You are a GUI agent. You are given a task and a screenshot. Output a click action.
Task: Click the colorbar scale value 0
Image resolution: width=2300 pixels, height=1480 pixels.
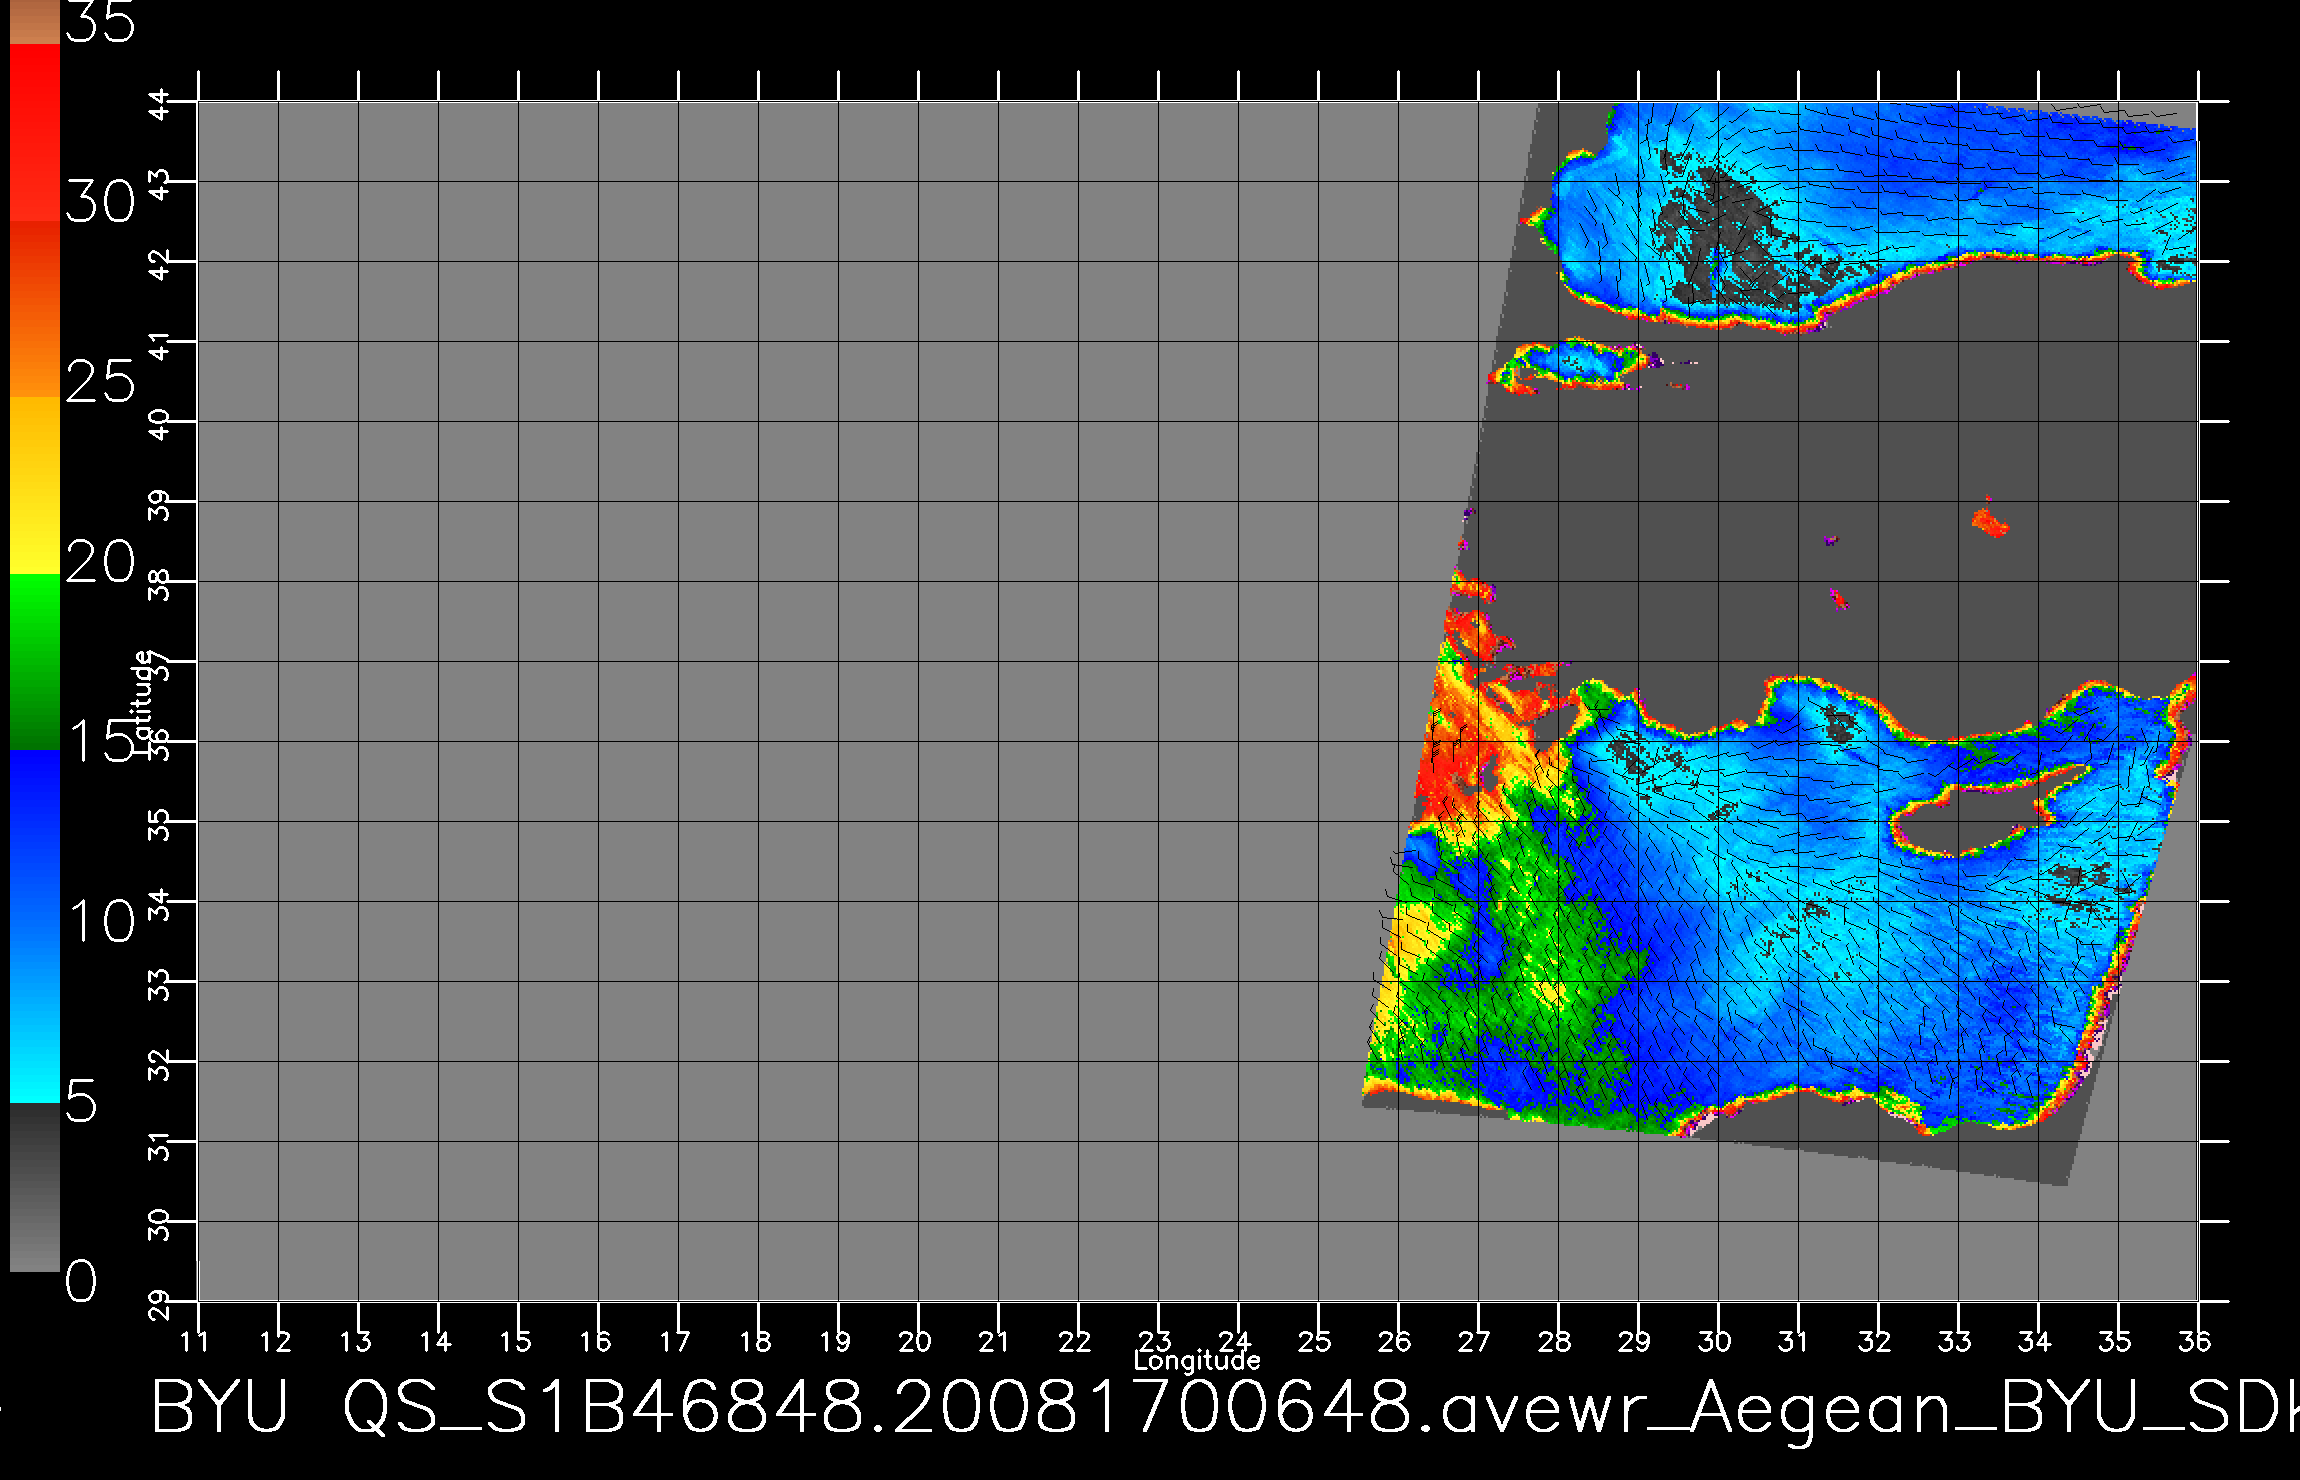[x=82, y=1281]
